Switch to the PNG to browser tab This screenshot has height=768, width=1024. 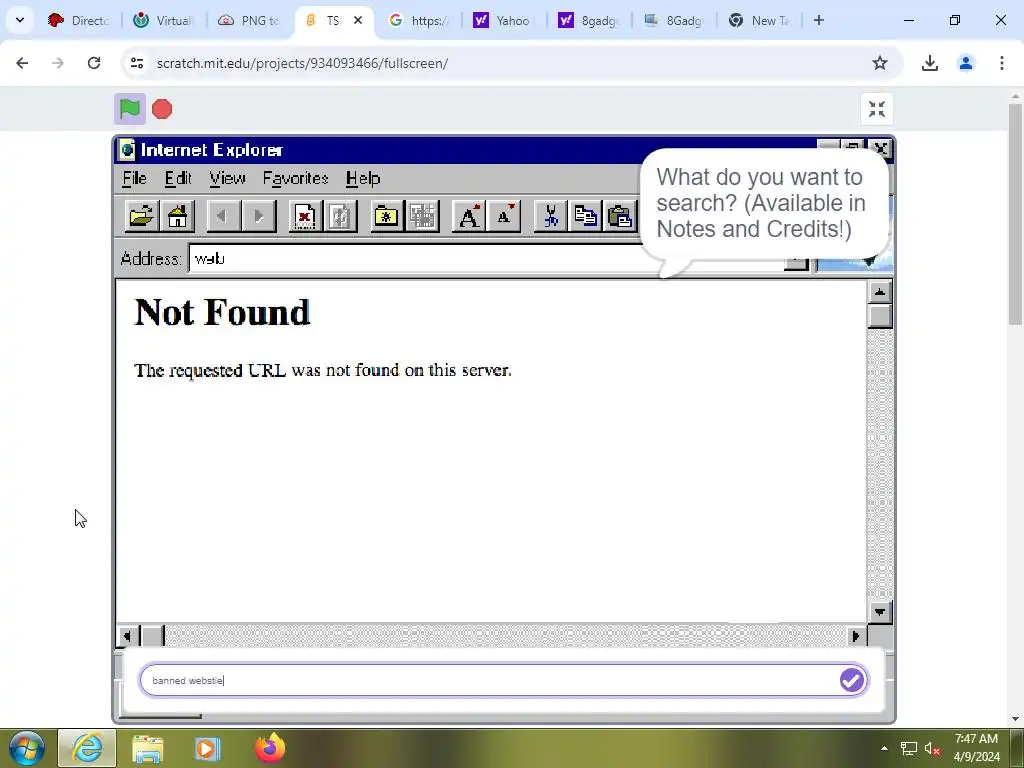(x=249, y=21)
